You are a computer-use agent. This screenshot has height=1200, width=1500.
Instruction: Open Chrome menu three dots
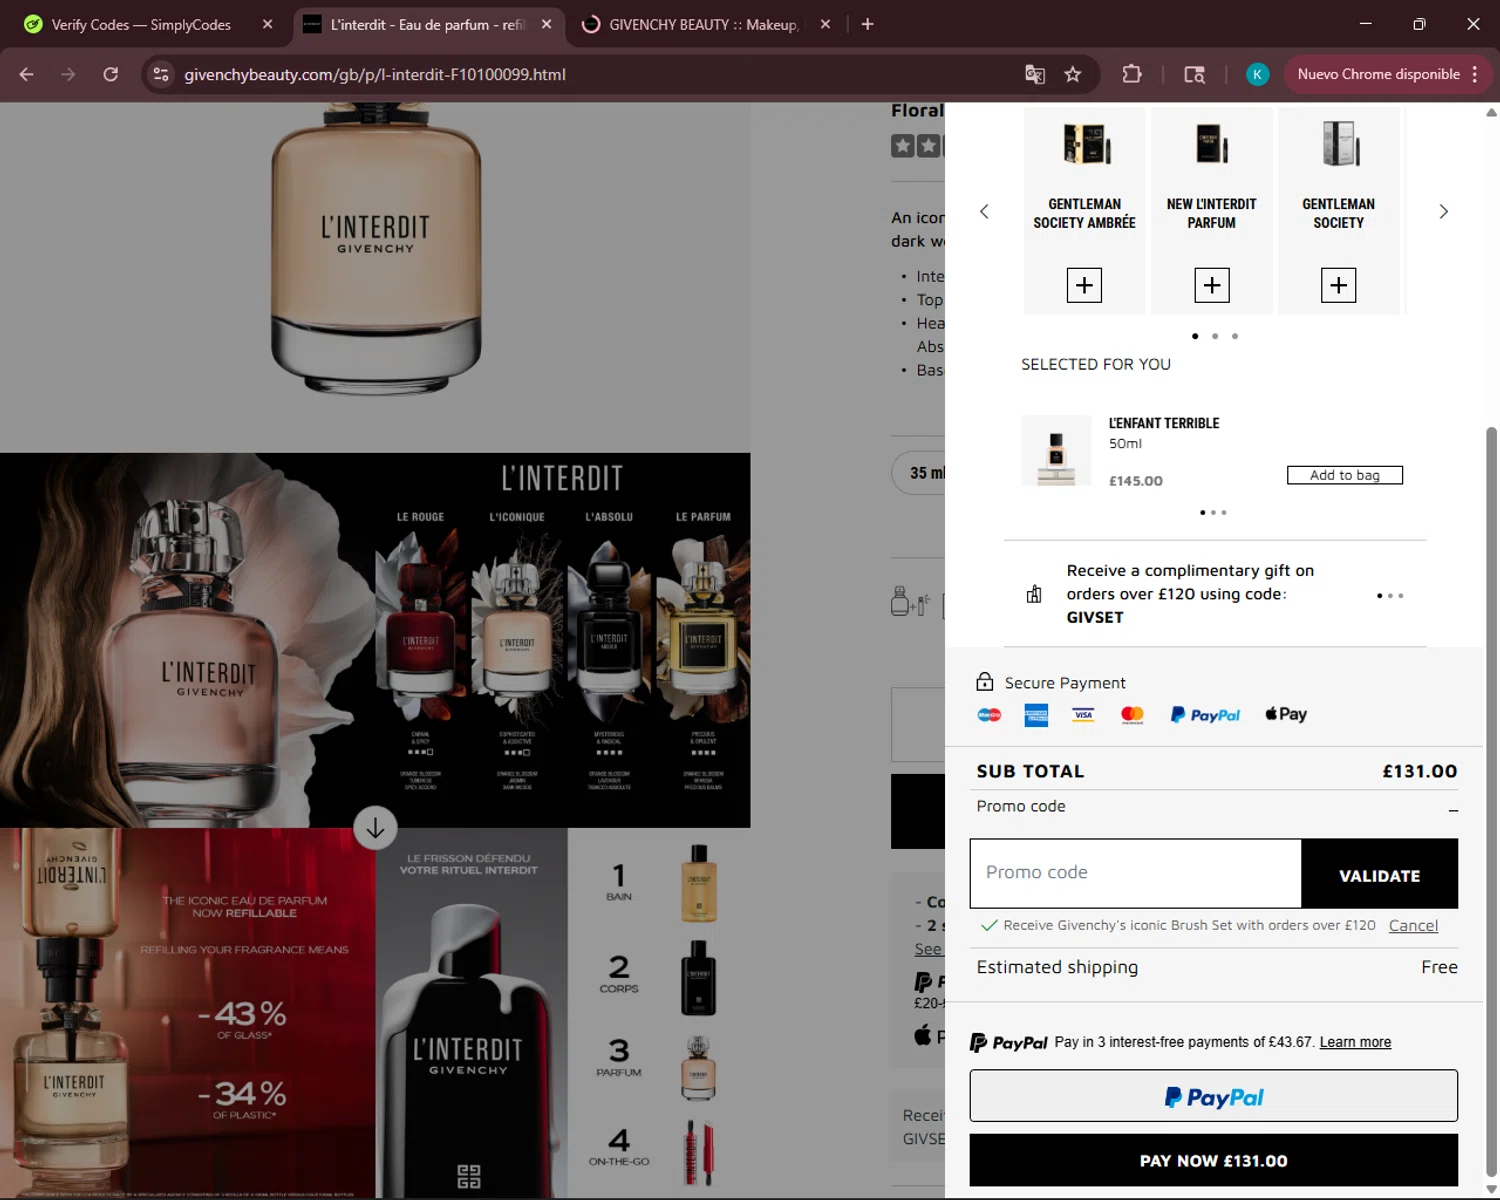[x=1475, y=74]
